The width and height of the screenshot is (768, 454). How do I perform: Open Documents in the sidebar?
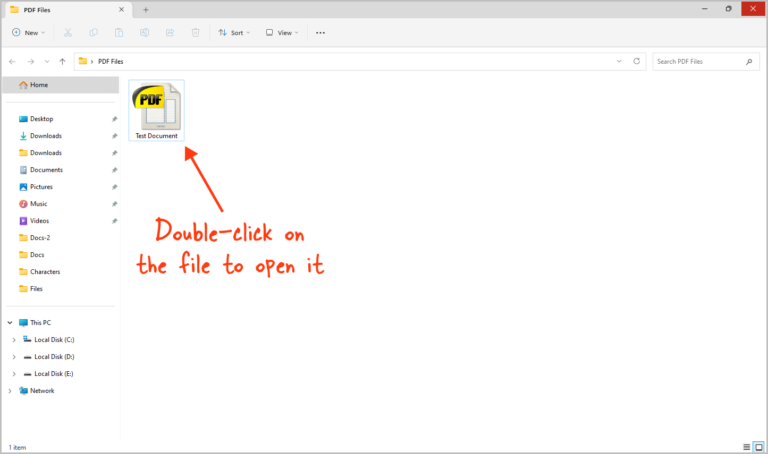tap(41, 170)
